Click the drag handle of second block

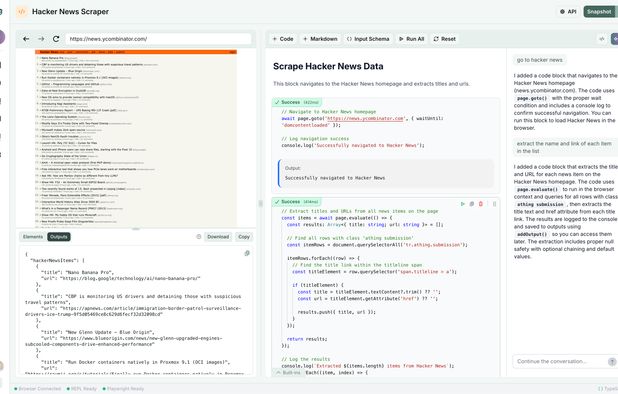point(494,204)
